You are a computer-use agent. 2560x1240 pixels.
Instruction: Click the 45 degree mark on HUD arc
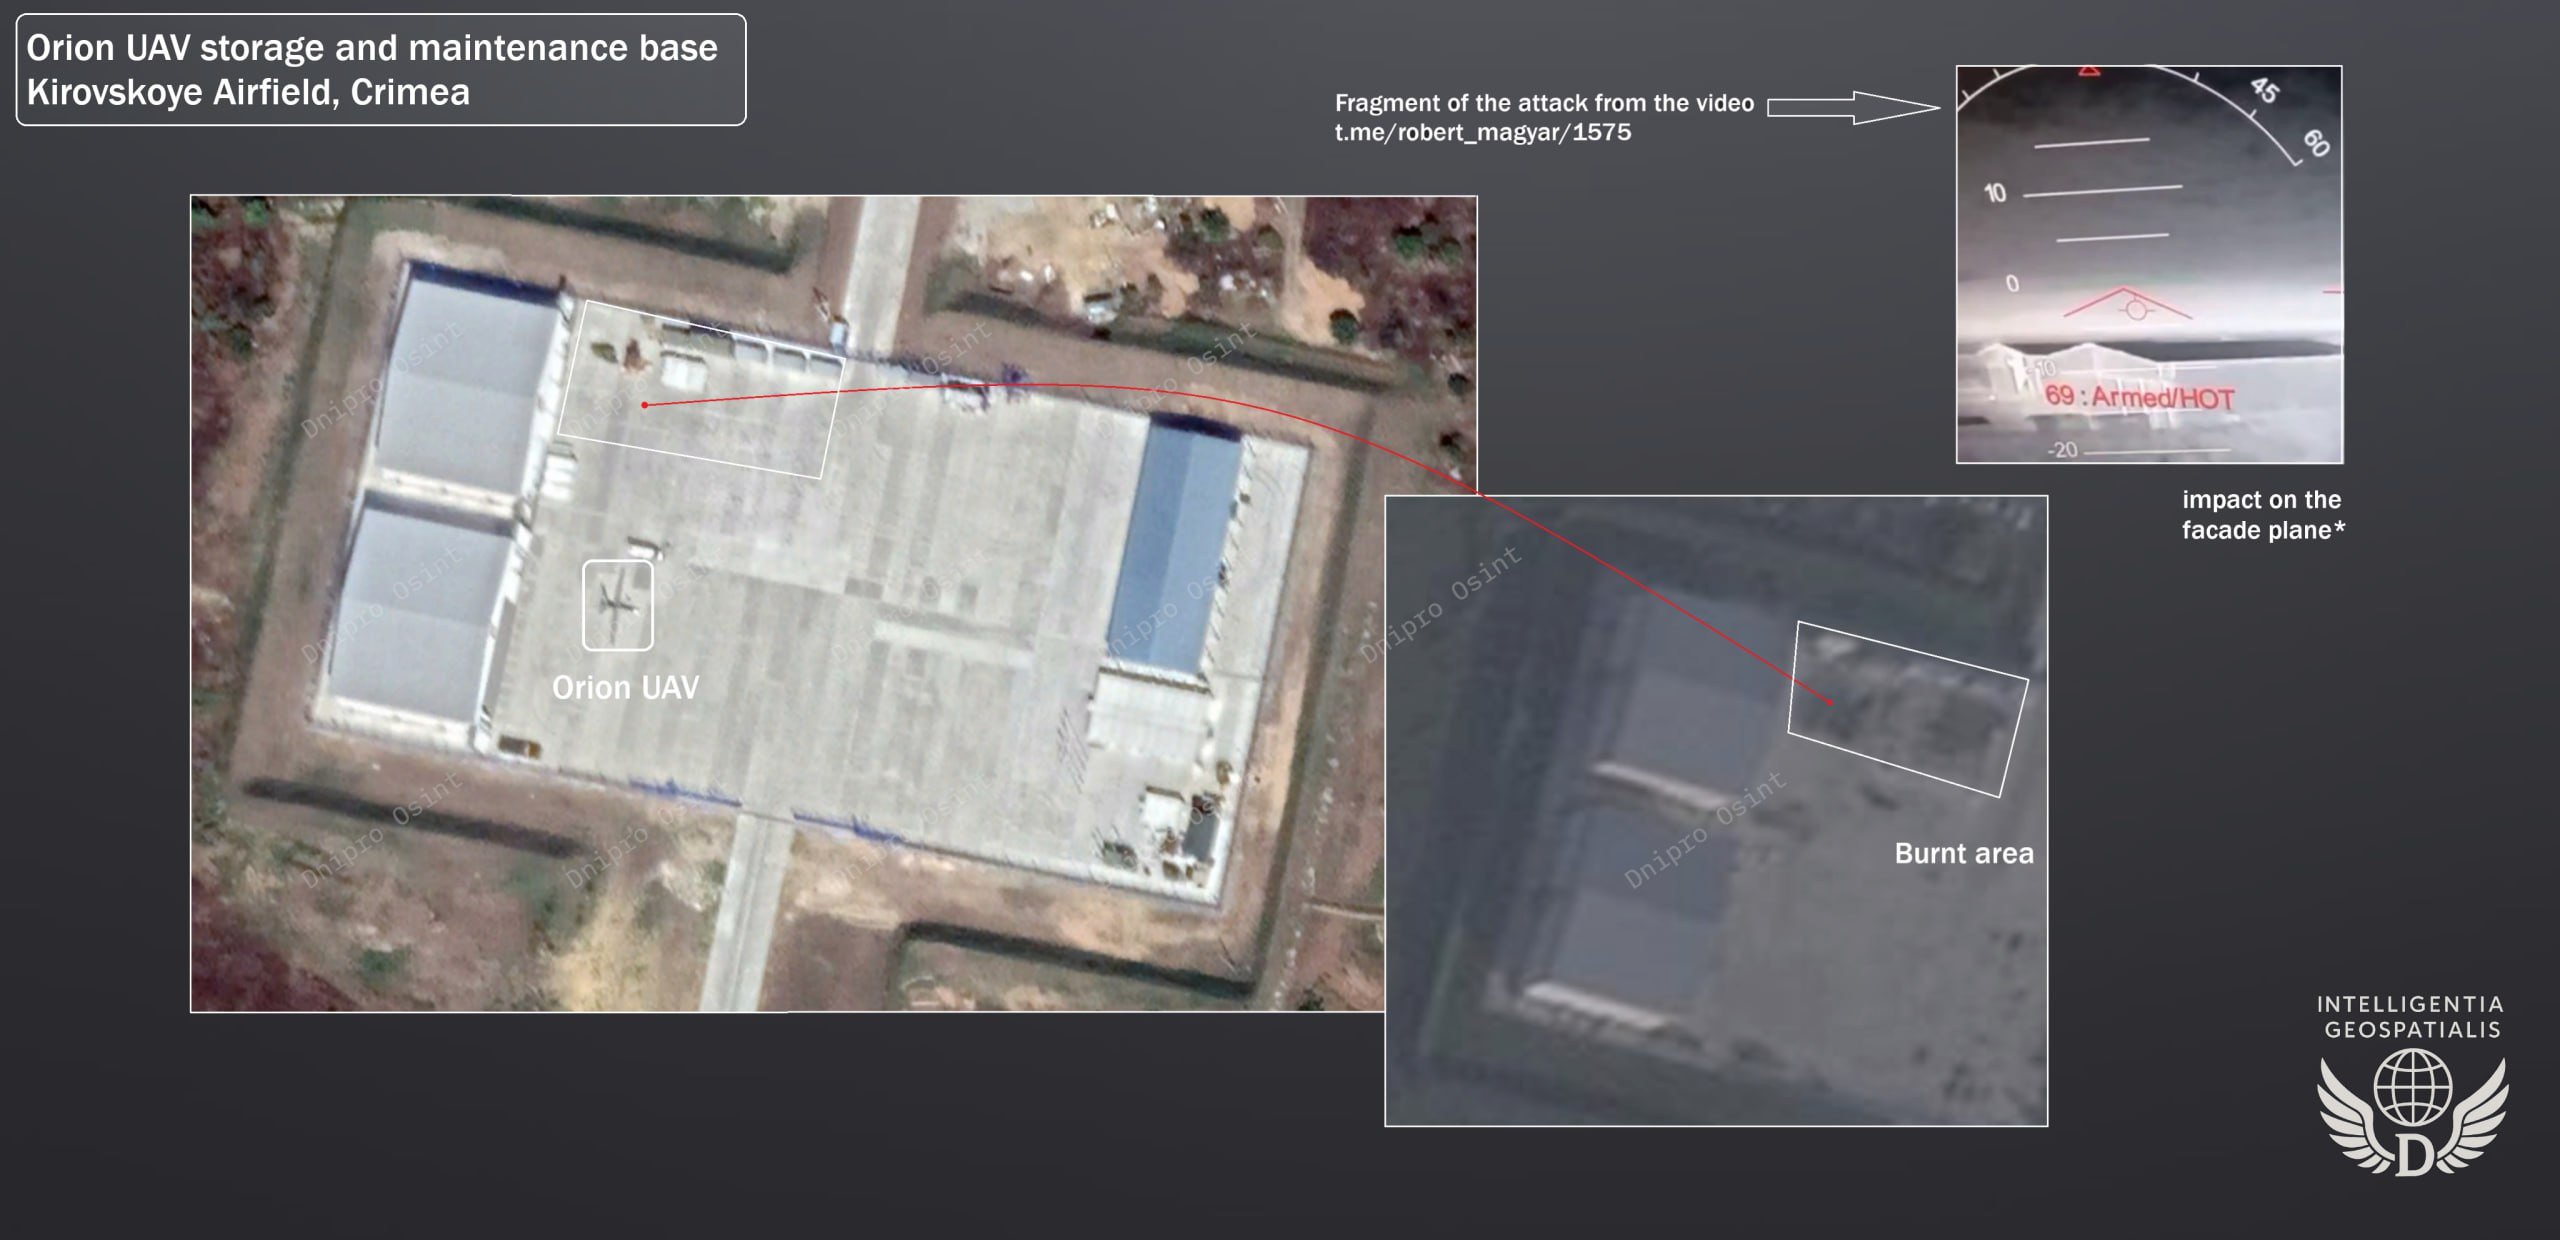(x=2264, y=91)
